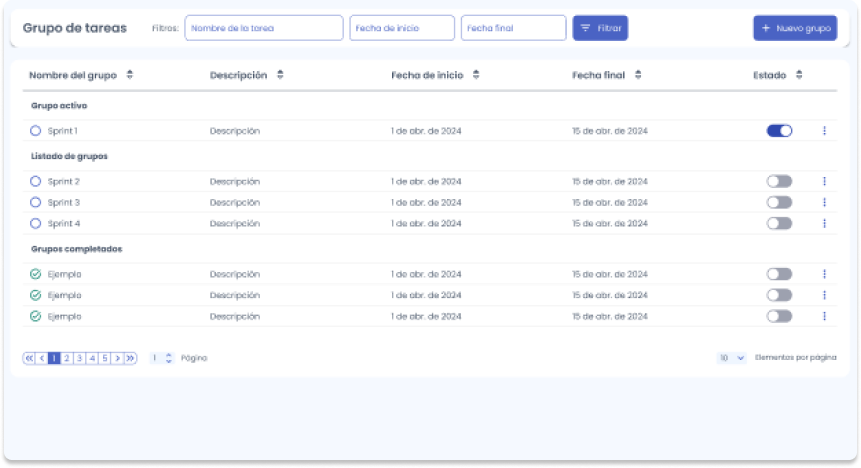This screenshot has width=861, height=468.
Task: Click the Sprint 4 group name
Action: pyautogui.click(x=64, y=224)
